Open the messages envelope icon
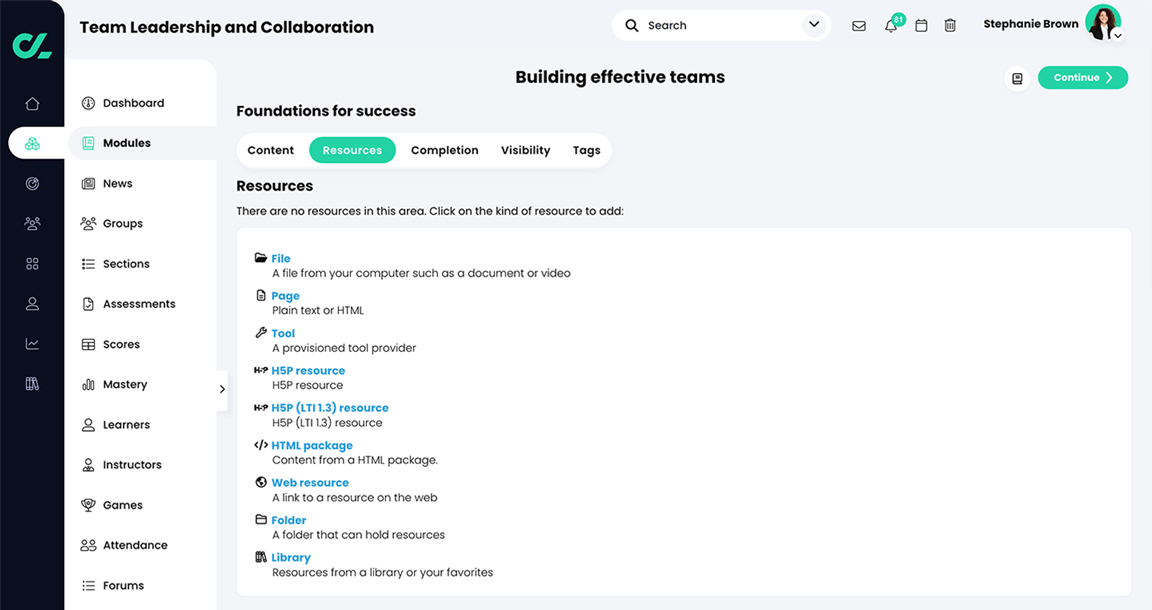The width and height of the screenshot is (1152, 610). click(x=859, y=25)
